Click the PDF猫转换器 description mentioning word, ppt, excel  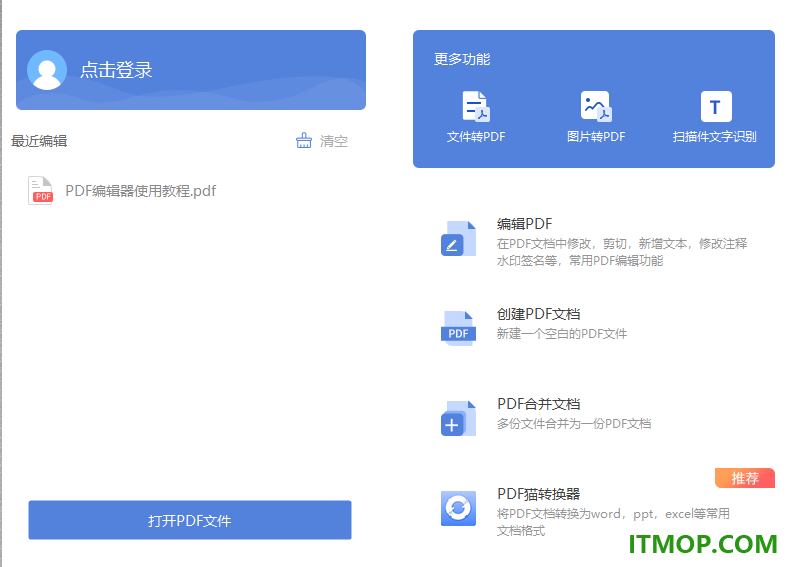[x=613, y=522]
